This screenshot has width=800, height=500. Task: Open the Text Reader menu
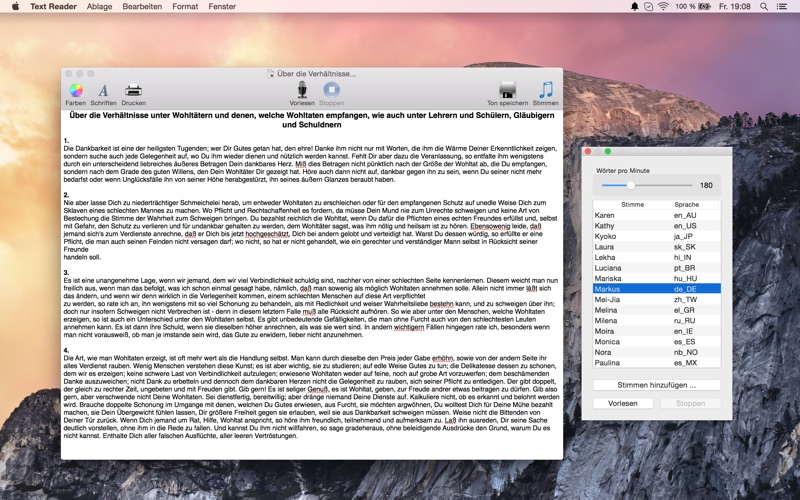click(53, 6)
